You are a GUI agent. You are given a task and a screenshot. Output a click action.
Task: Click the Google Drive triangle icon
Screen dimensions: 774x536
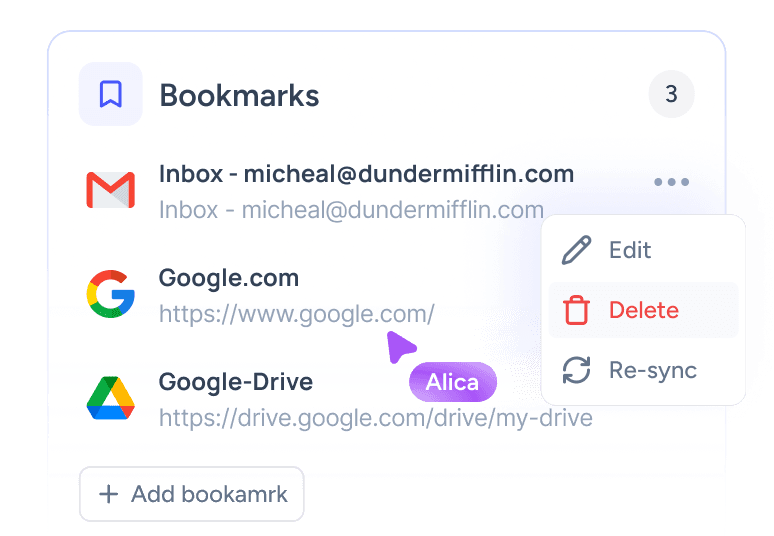click(111, 398)
